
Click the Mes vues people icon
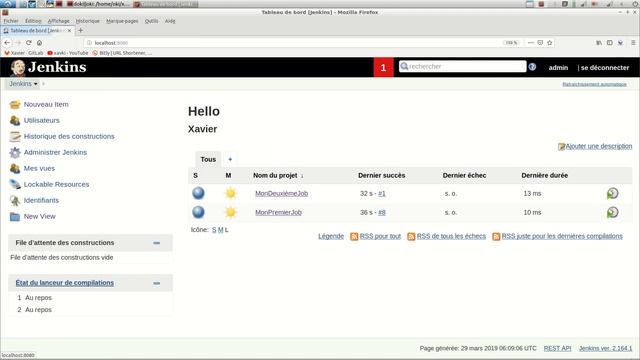15,168
